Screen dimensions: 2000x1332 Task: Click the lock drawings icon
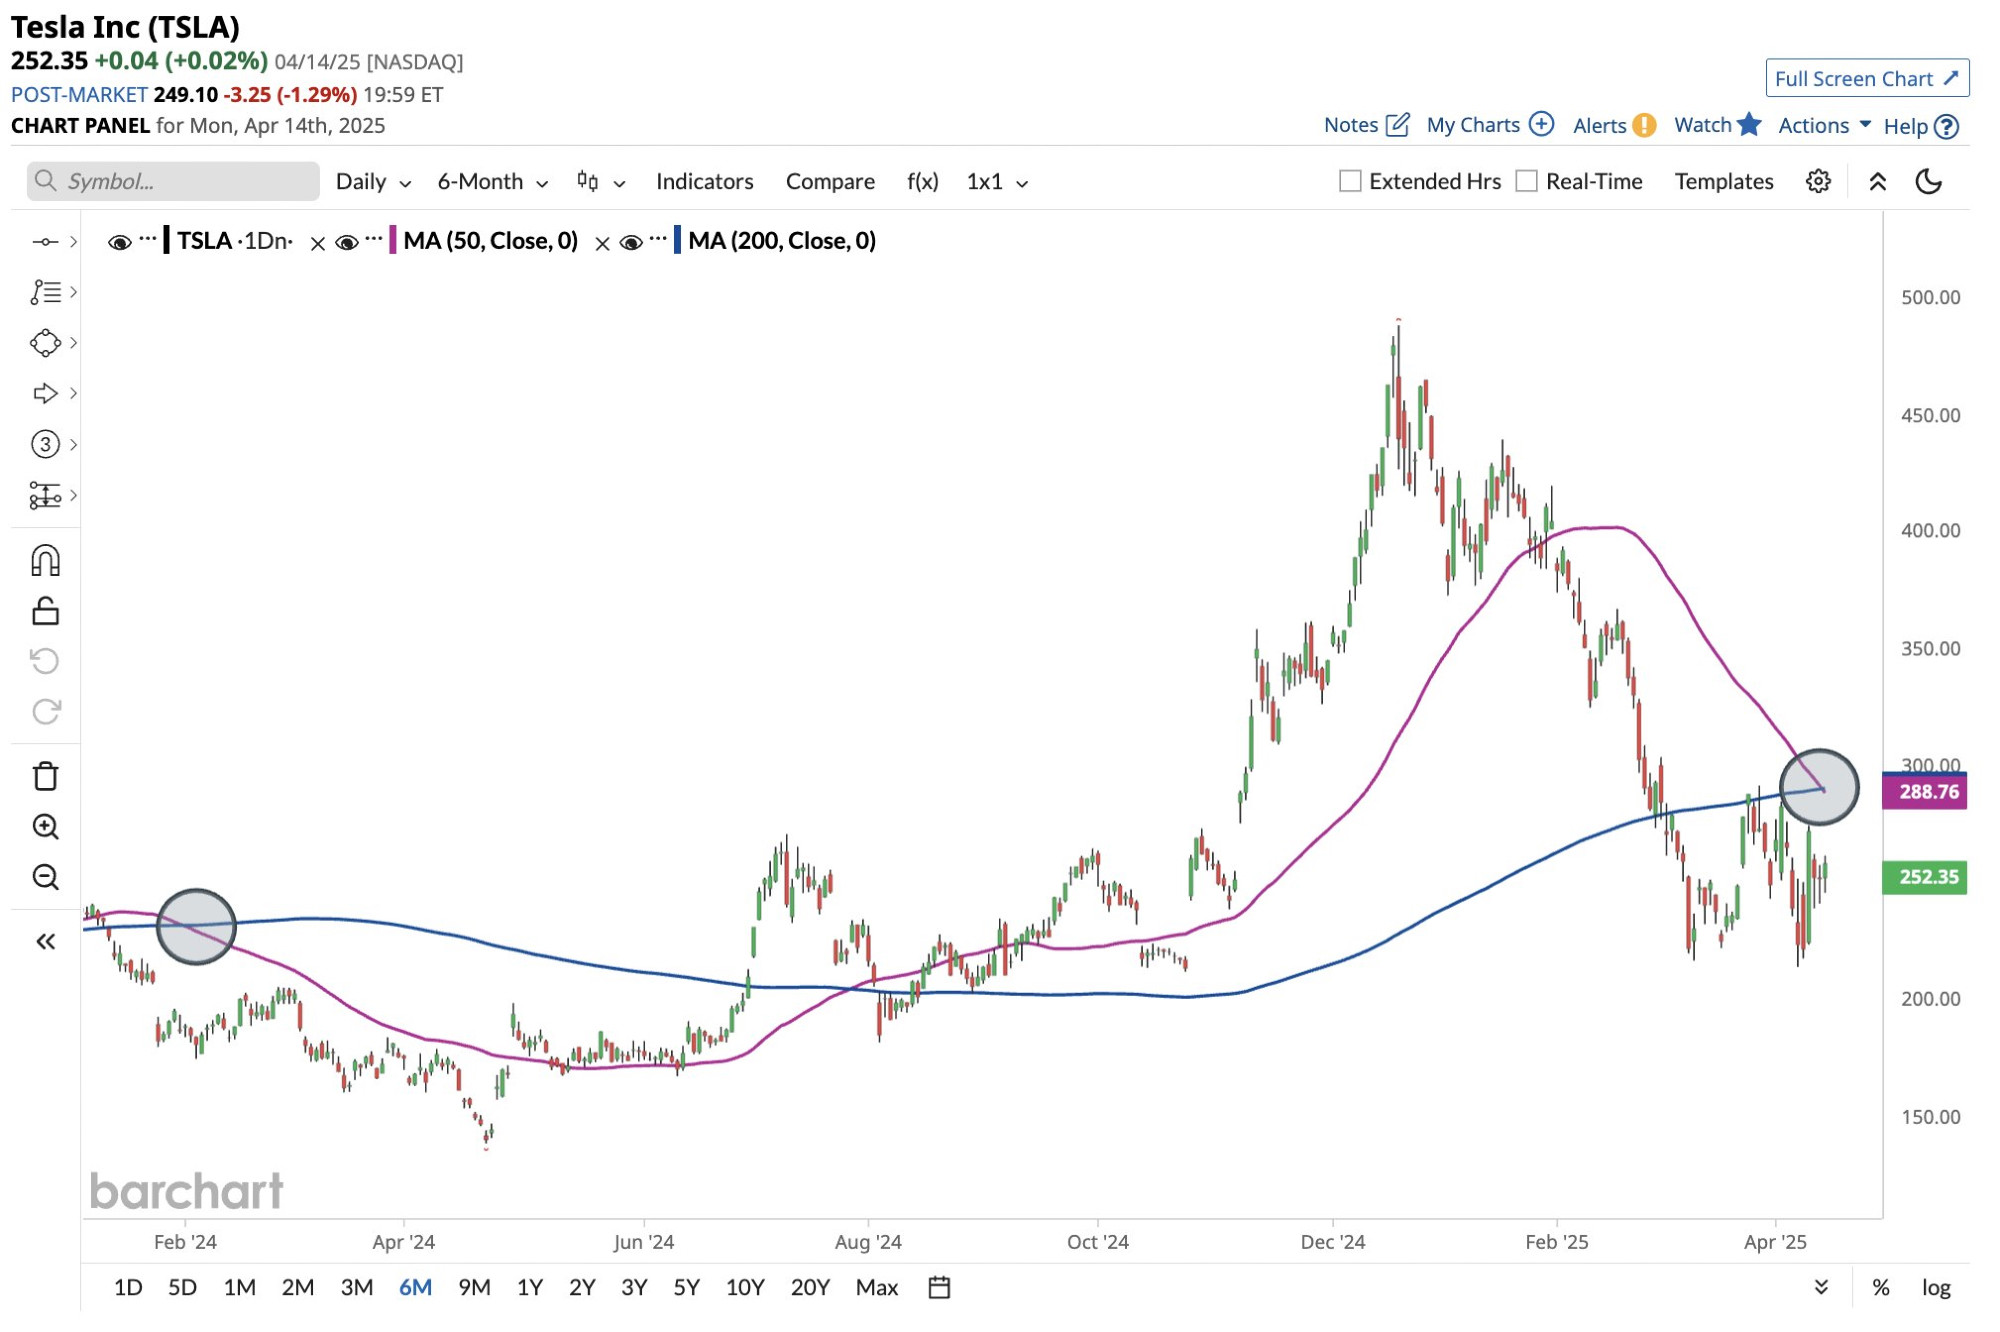46,611
